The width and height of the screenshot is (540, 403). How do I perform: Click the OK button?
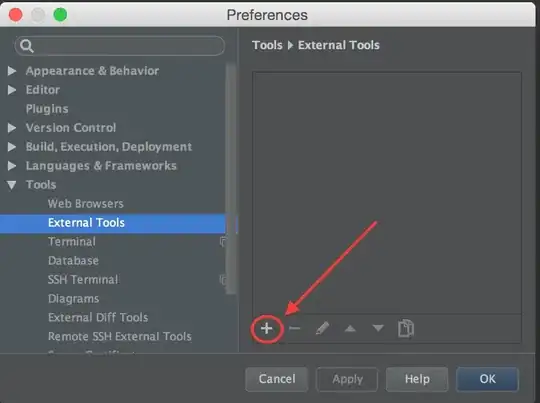(x=487, y=379)
